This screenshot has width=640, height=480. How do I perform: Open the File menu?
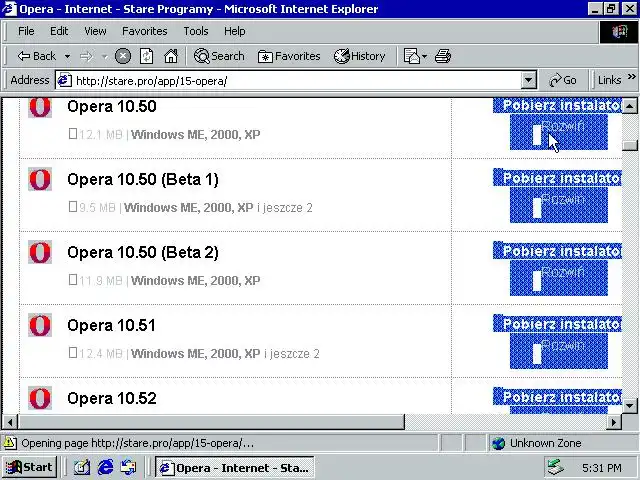pyautogui.click(x=26, y=31)
